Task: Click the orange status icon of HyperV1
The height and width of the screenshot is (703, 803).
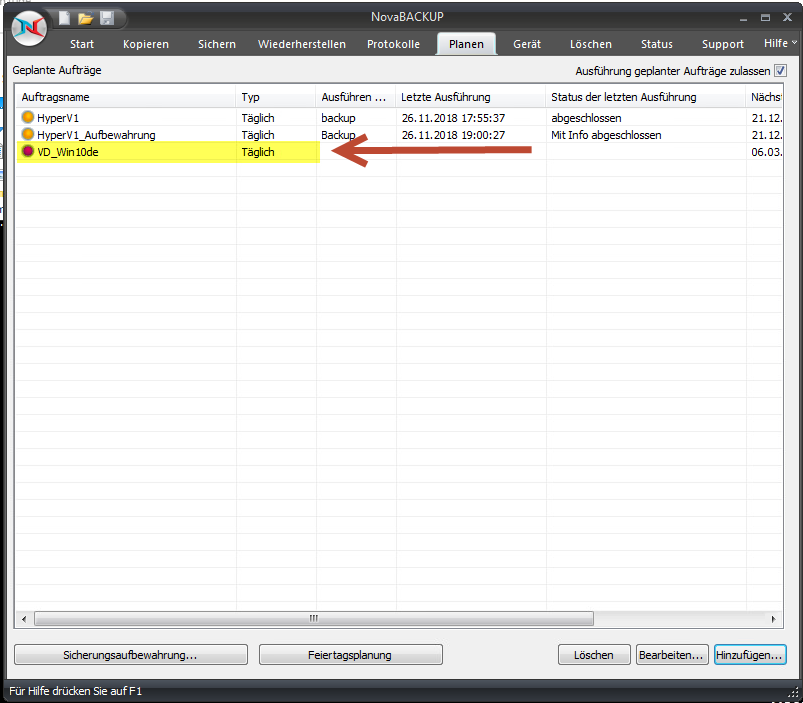Action: (x=28, y=117)
